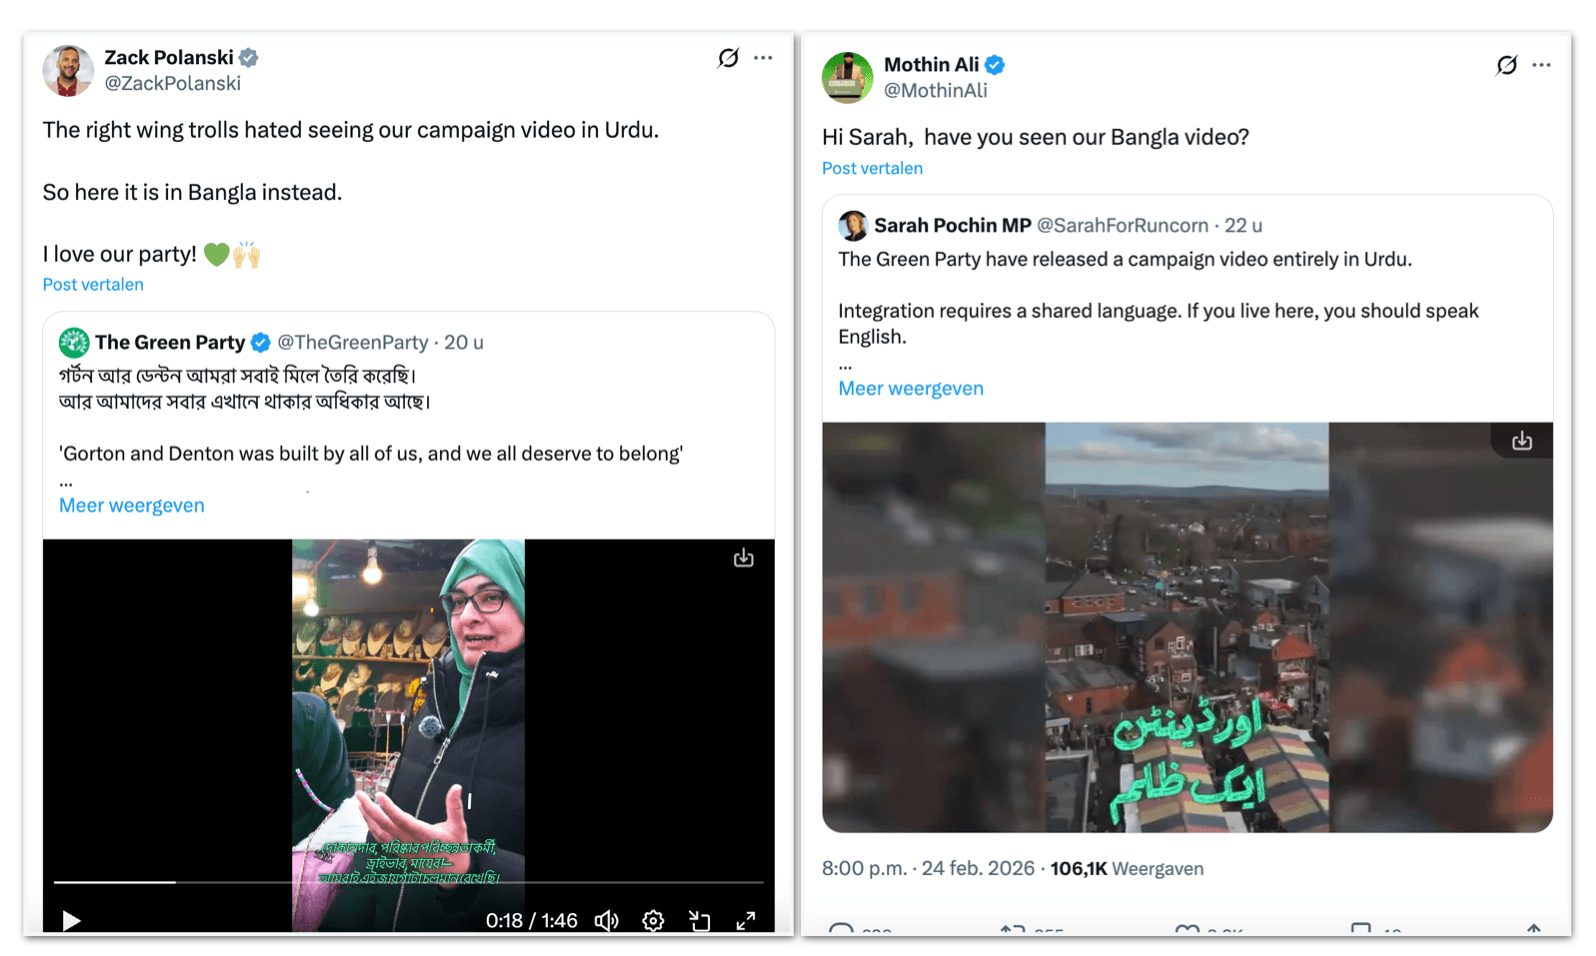Image resolution: width=1596 pixels, height=956 pixels.
Task: Open picture-in-picture for the video player
Action: point(699,921)
